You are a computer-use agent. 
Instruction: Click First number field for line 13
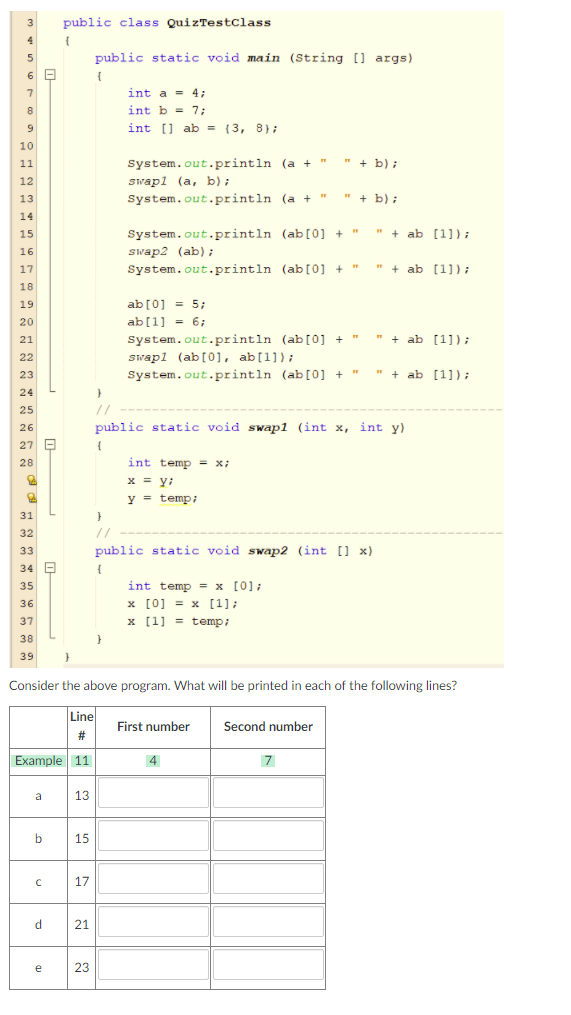pos(153,793)
